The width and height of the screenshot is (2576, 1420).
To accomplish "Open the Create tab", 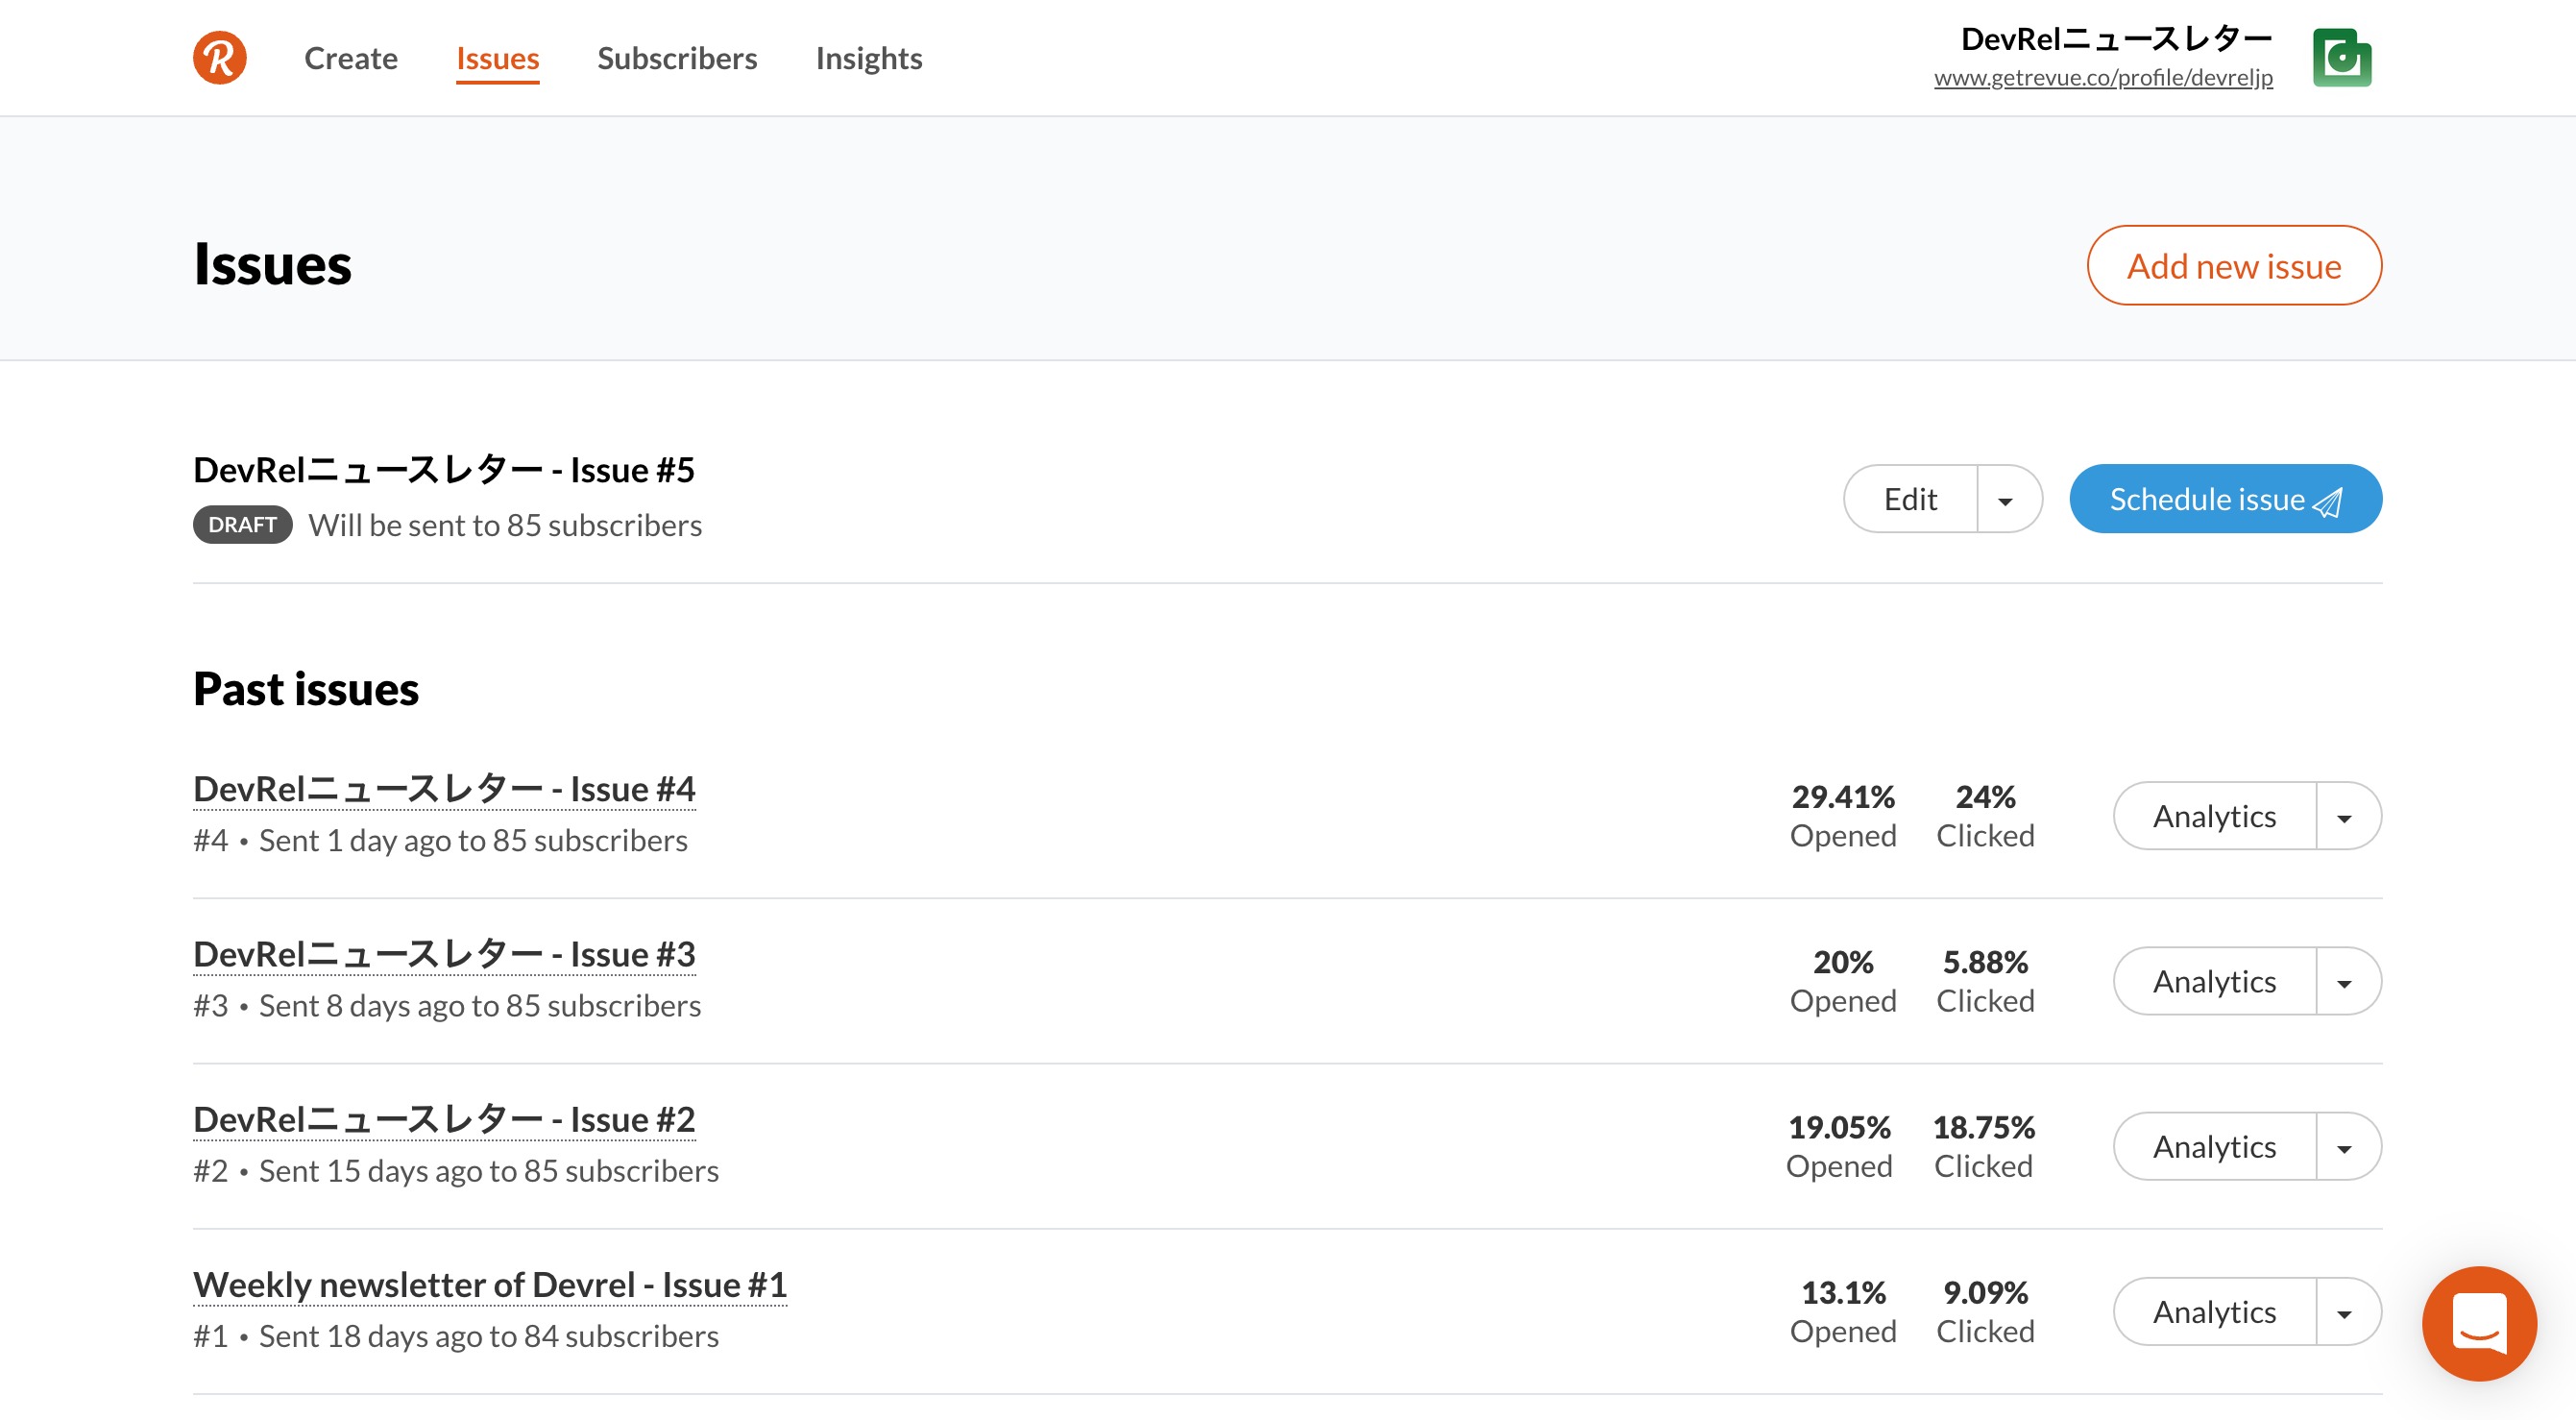I will [x=350, y=58].
